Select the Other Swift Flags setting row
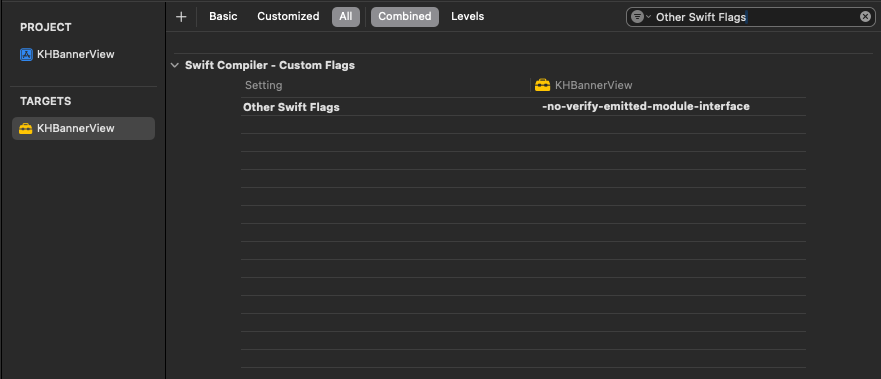 [524, 107]
